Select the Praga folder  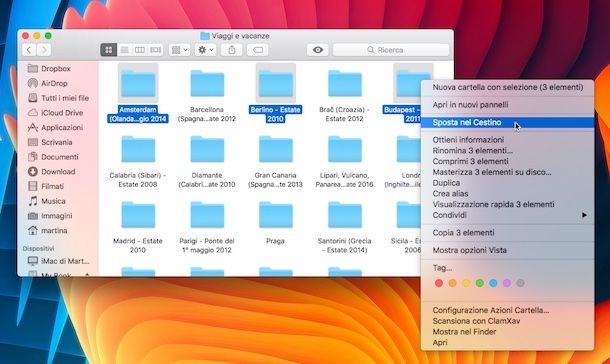coord(275,215)
